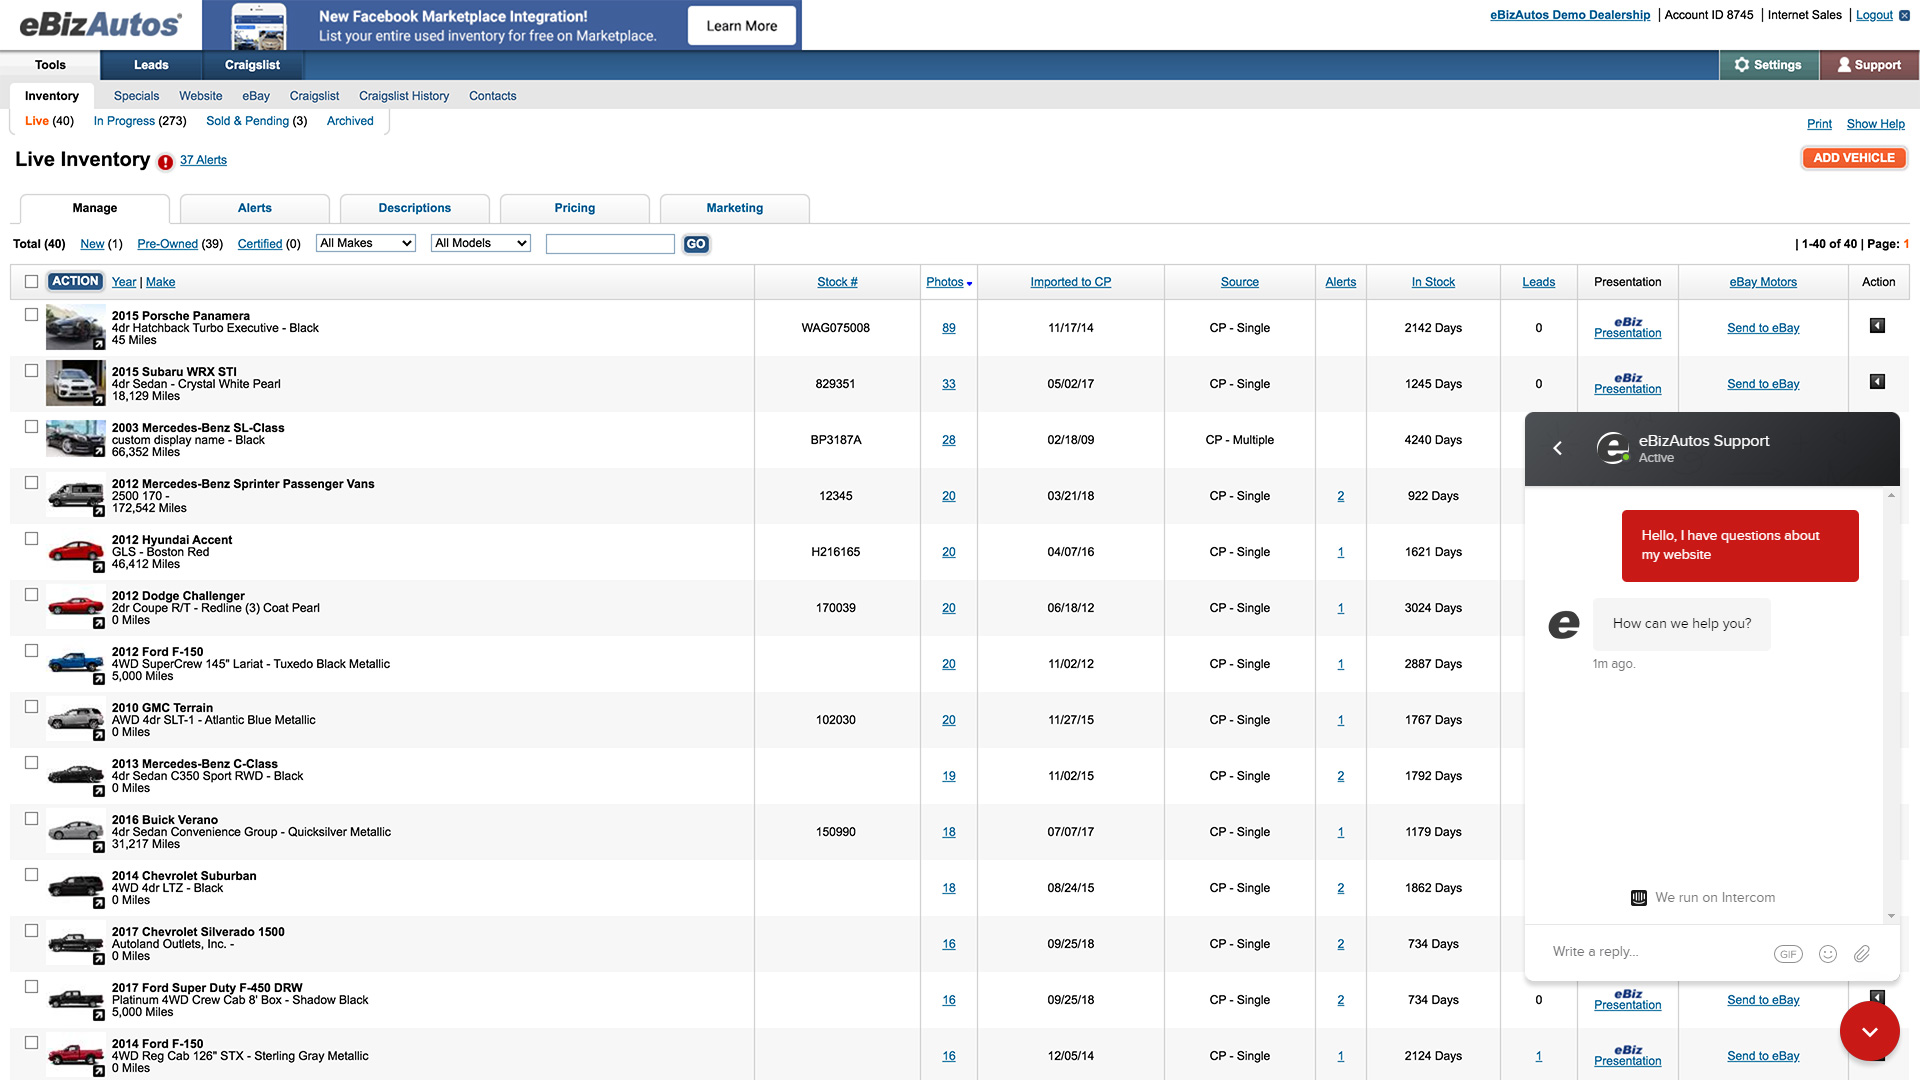The width and height of the screenshot is (1920, 1080).
Task: Click the chat panel scroll-down arrow
Action: (1891, 916)
